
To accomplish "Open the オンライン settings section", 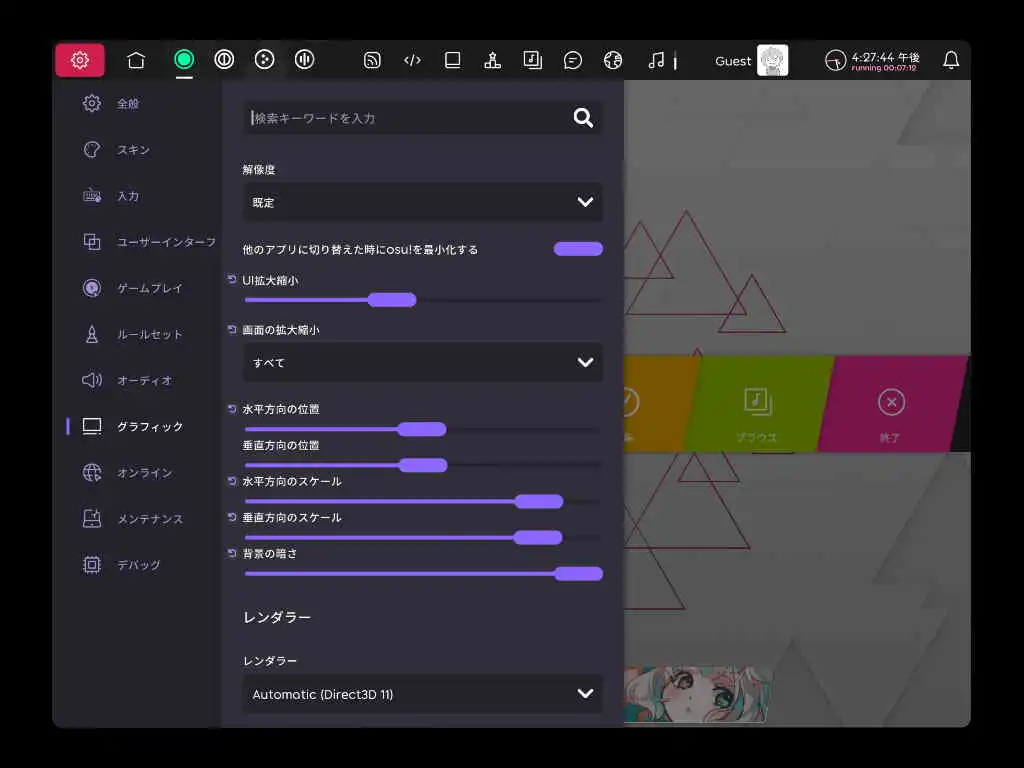I will pyautogui.click(x=144, y=472).
